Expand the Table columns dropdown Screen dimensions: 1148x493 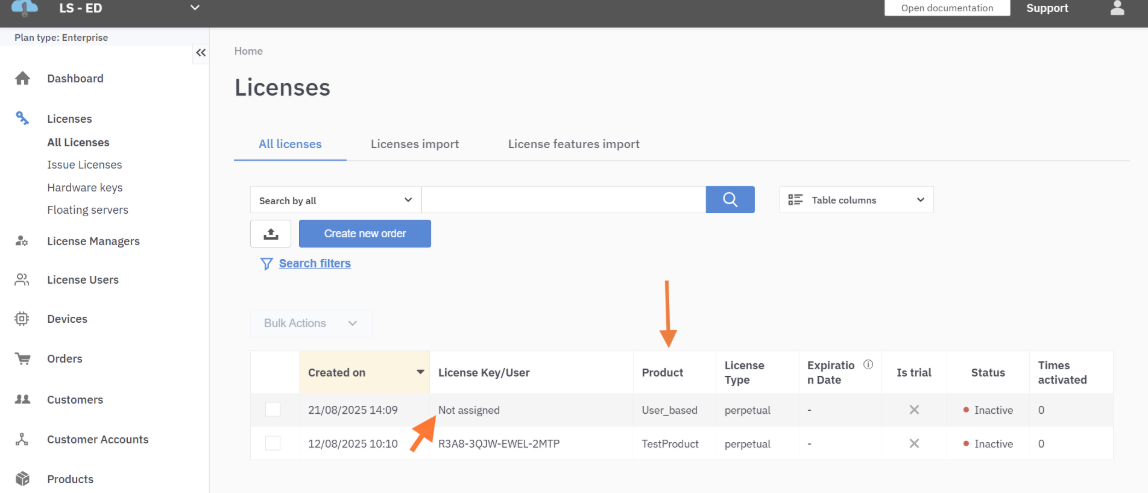point(856,200)
